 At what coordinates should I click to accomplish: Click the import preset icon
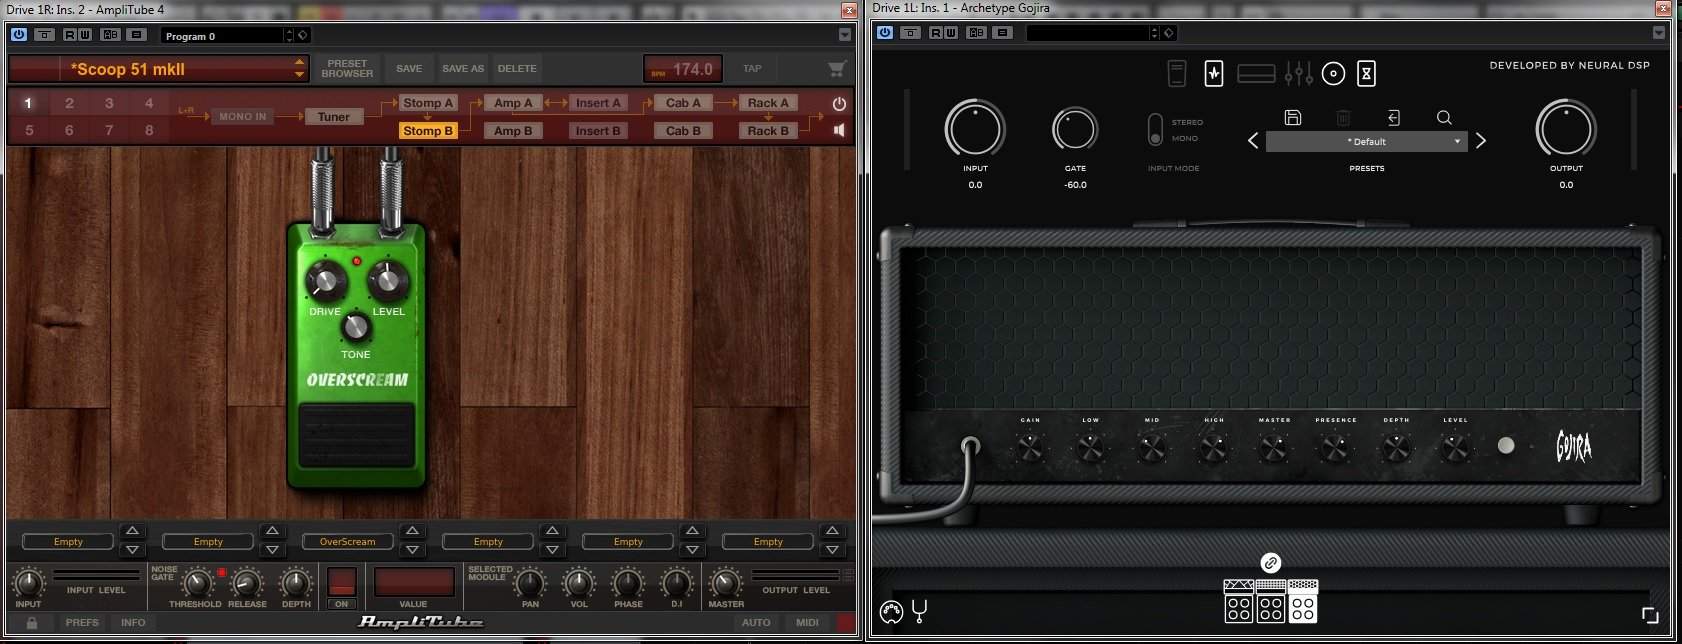tap(1393, 117)
